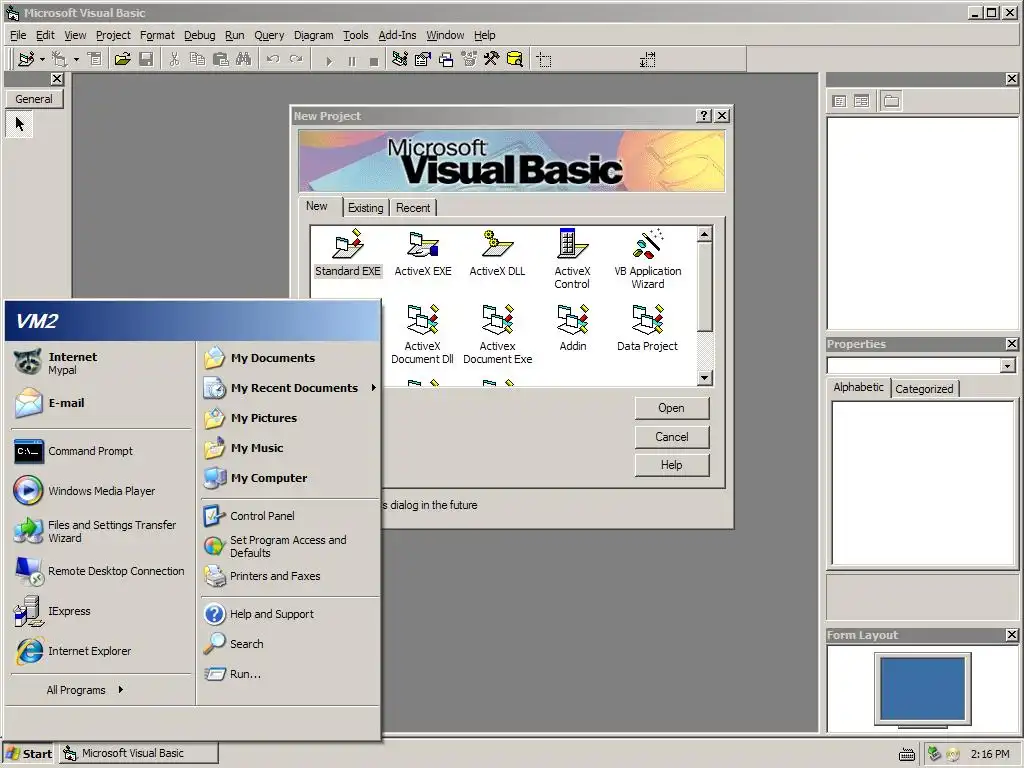Image resolution: width=1024 pixels, height=768 pixels.
Task: Click the Break (pause) toolbar button
Action: point(351,61)
